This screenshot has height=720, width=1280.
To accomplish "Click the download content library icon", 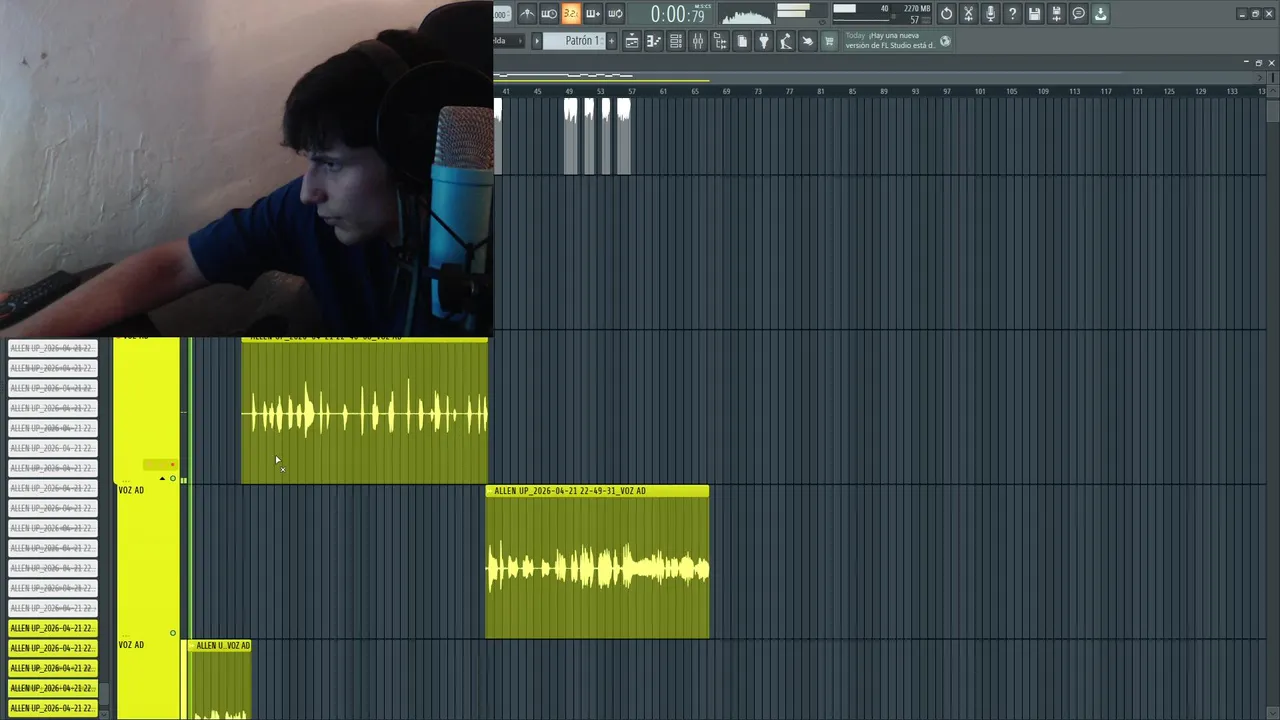I will (1100, 14).
